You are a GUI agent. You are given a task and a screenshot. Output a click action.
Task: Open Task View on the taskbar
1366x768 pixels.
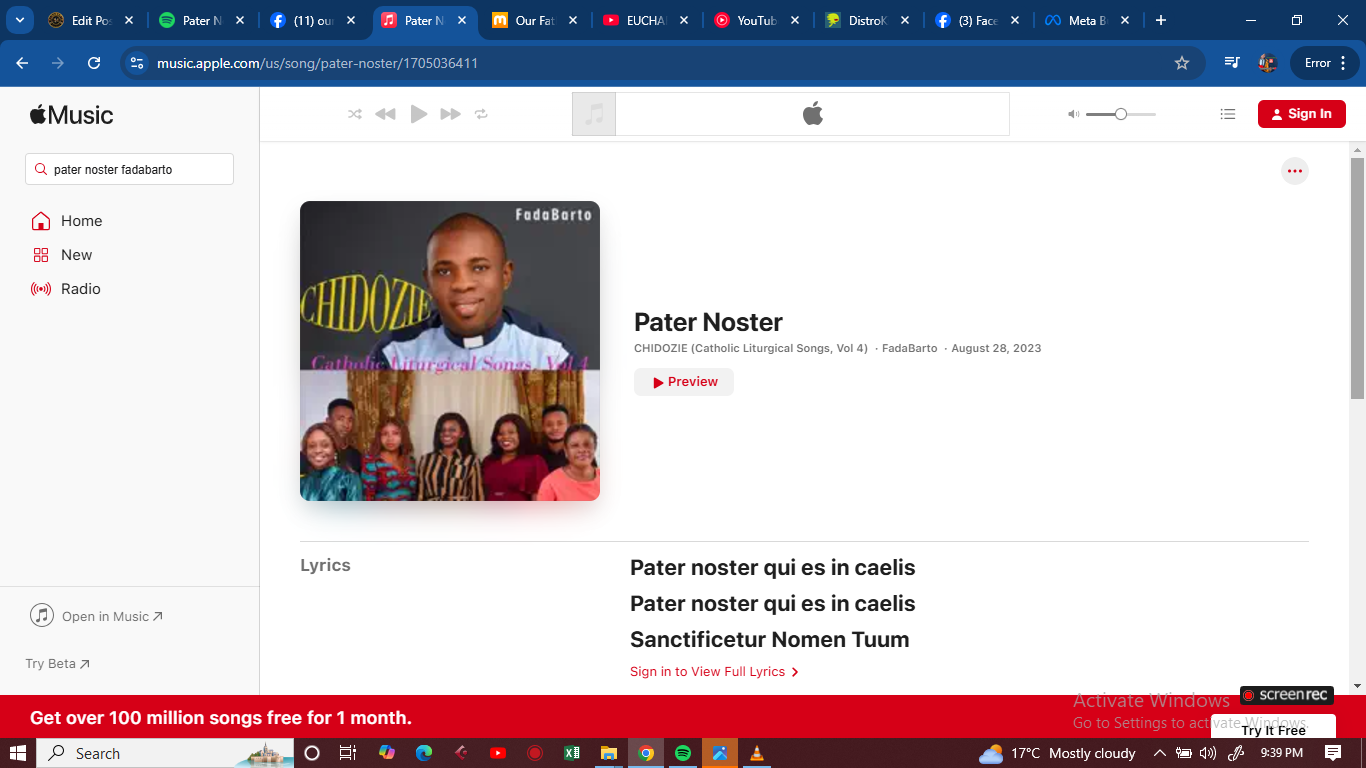[x=347, y=753]
